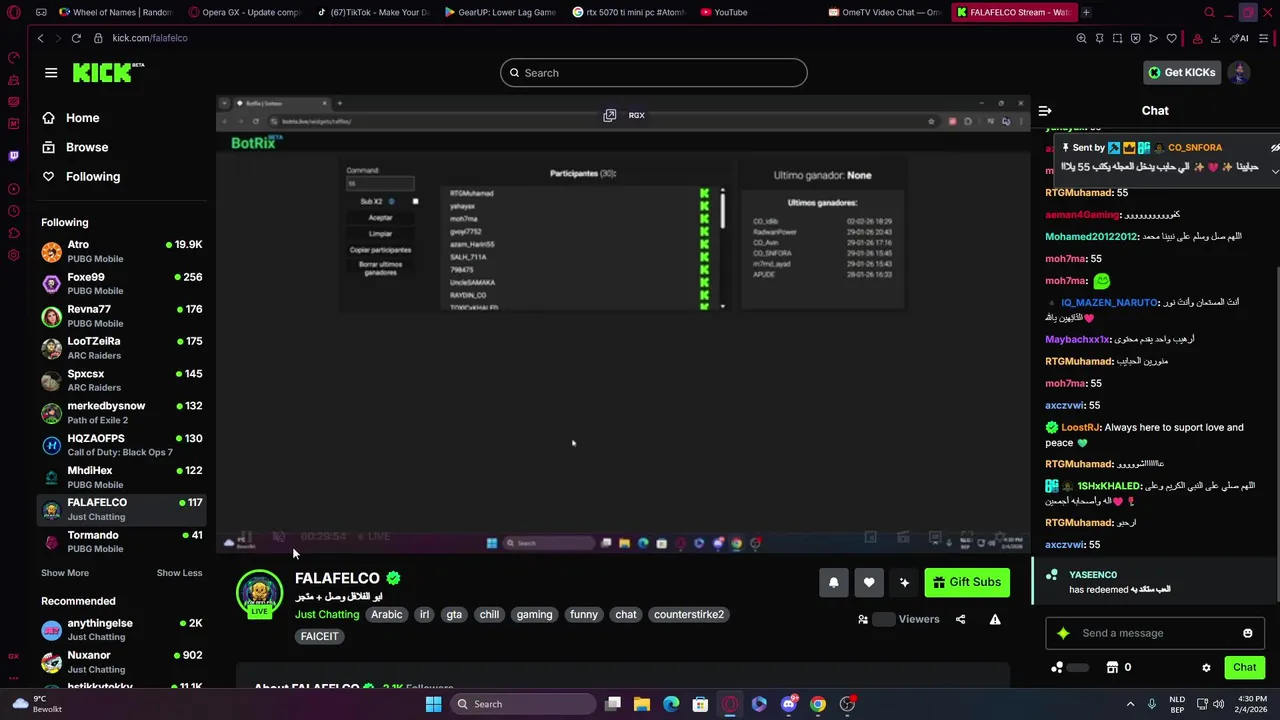Image resolution: width=1280 pixels, height=720 pixels.
Task: Open the emoji picker in chat
Action: click(1248, 633)
